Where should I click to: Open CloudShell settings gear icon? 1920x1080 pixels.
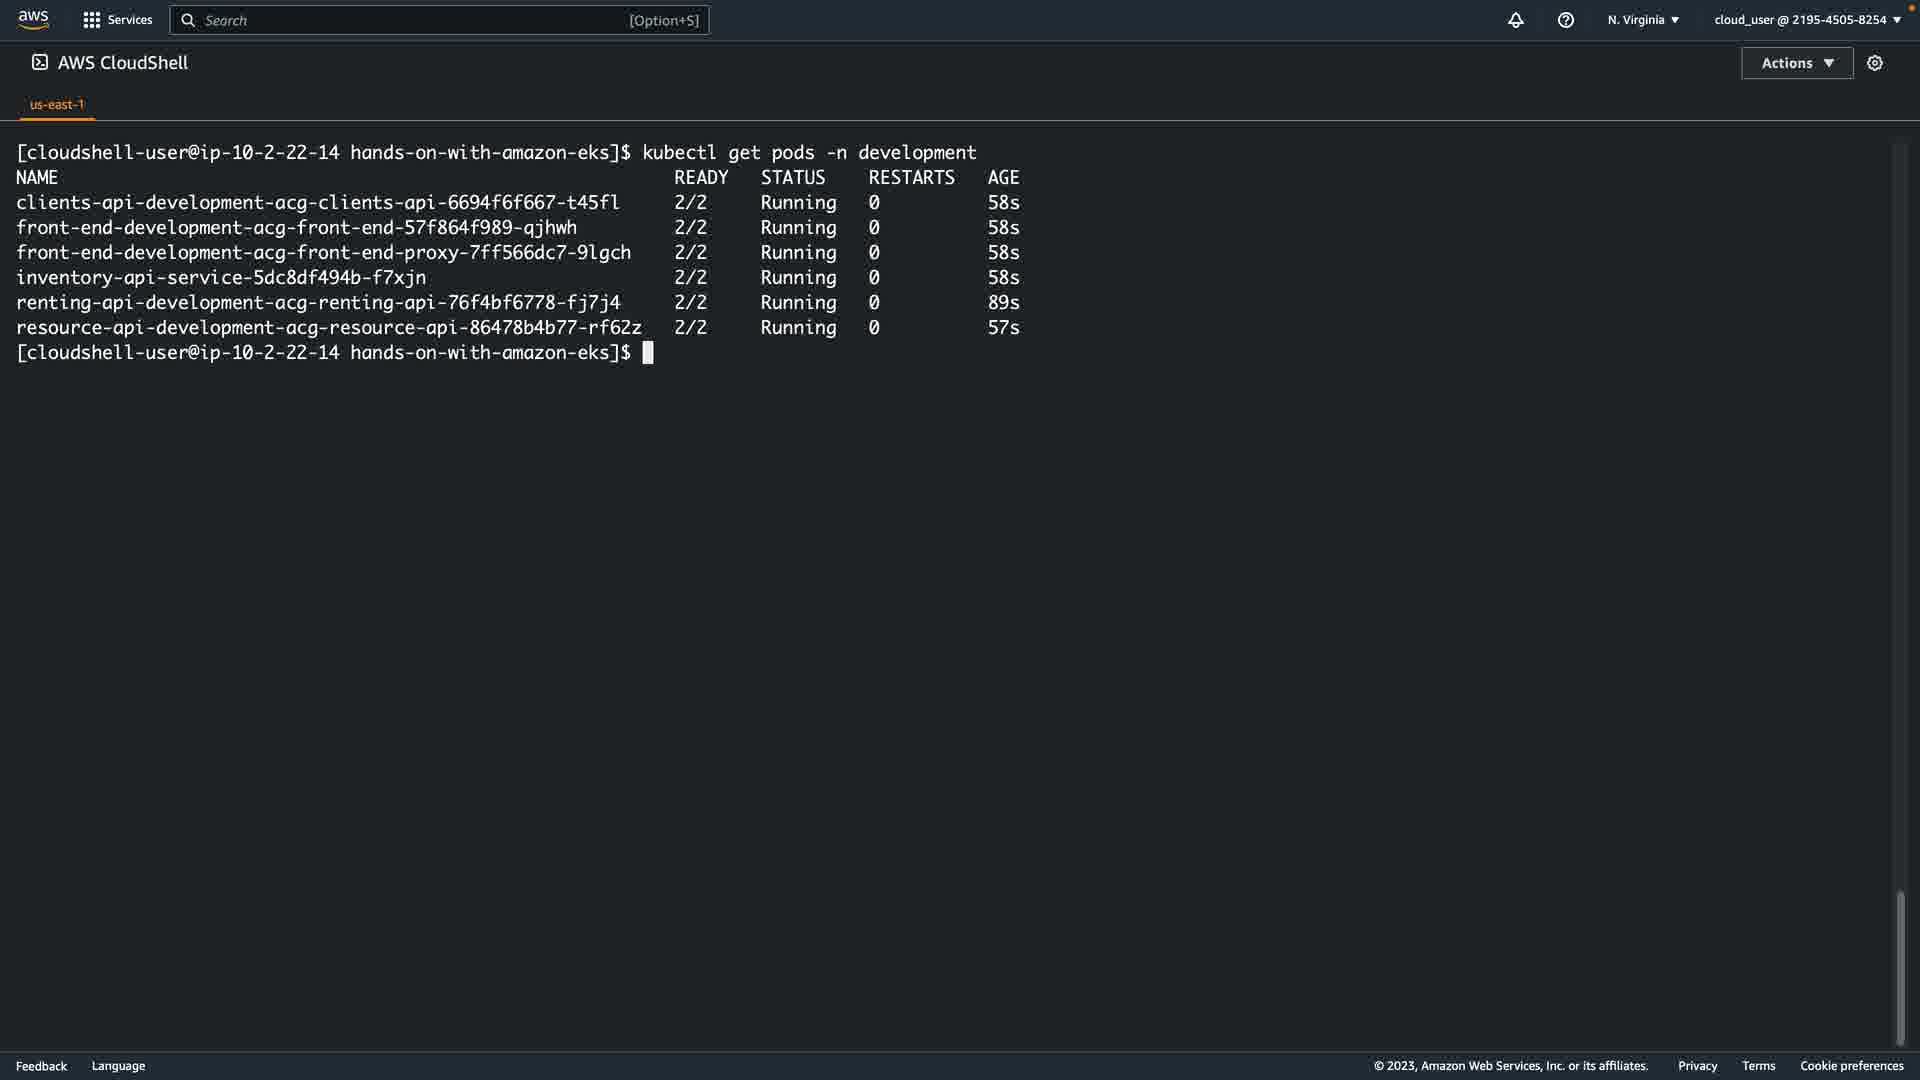click(x=1874, y=63)
